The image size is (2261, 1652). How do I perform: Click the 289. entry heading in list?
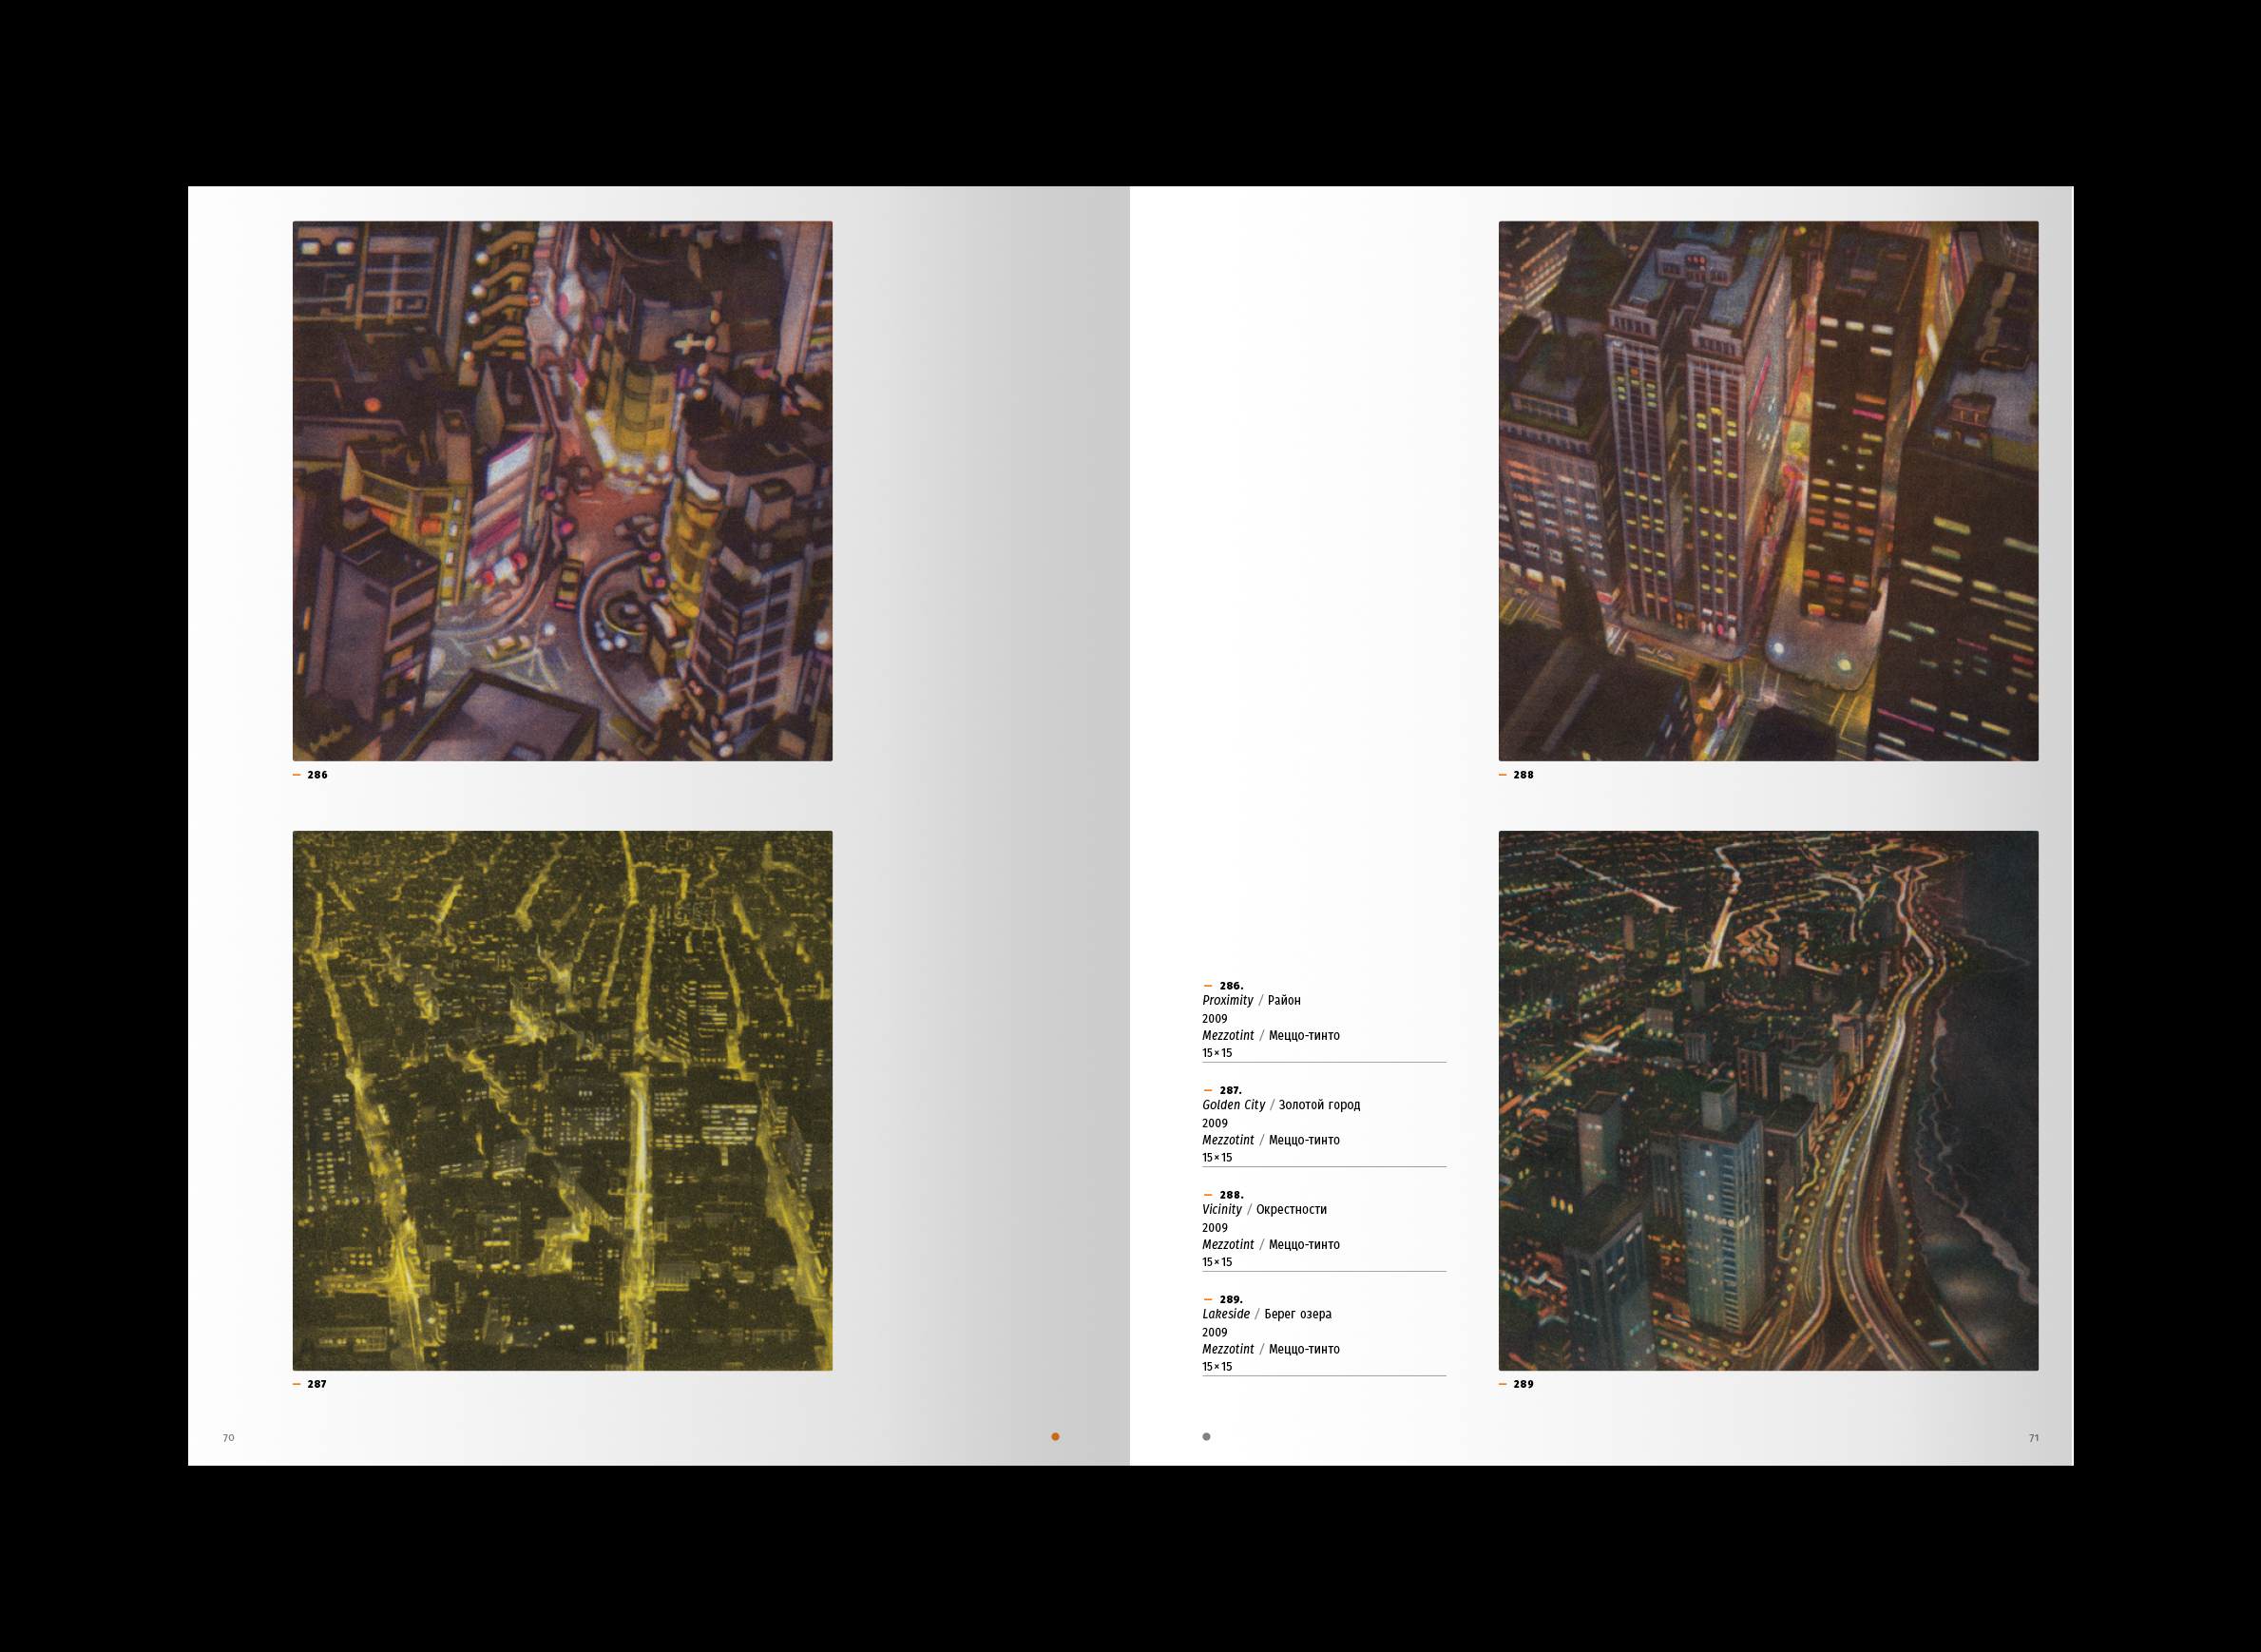tap(1231, 1300)
